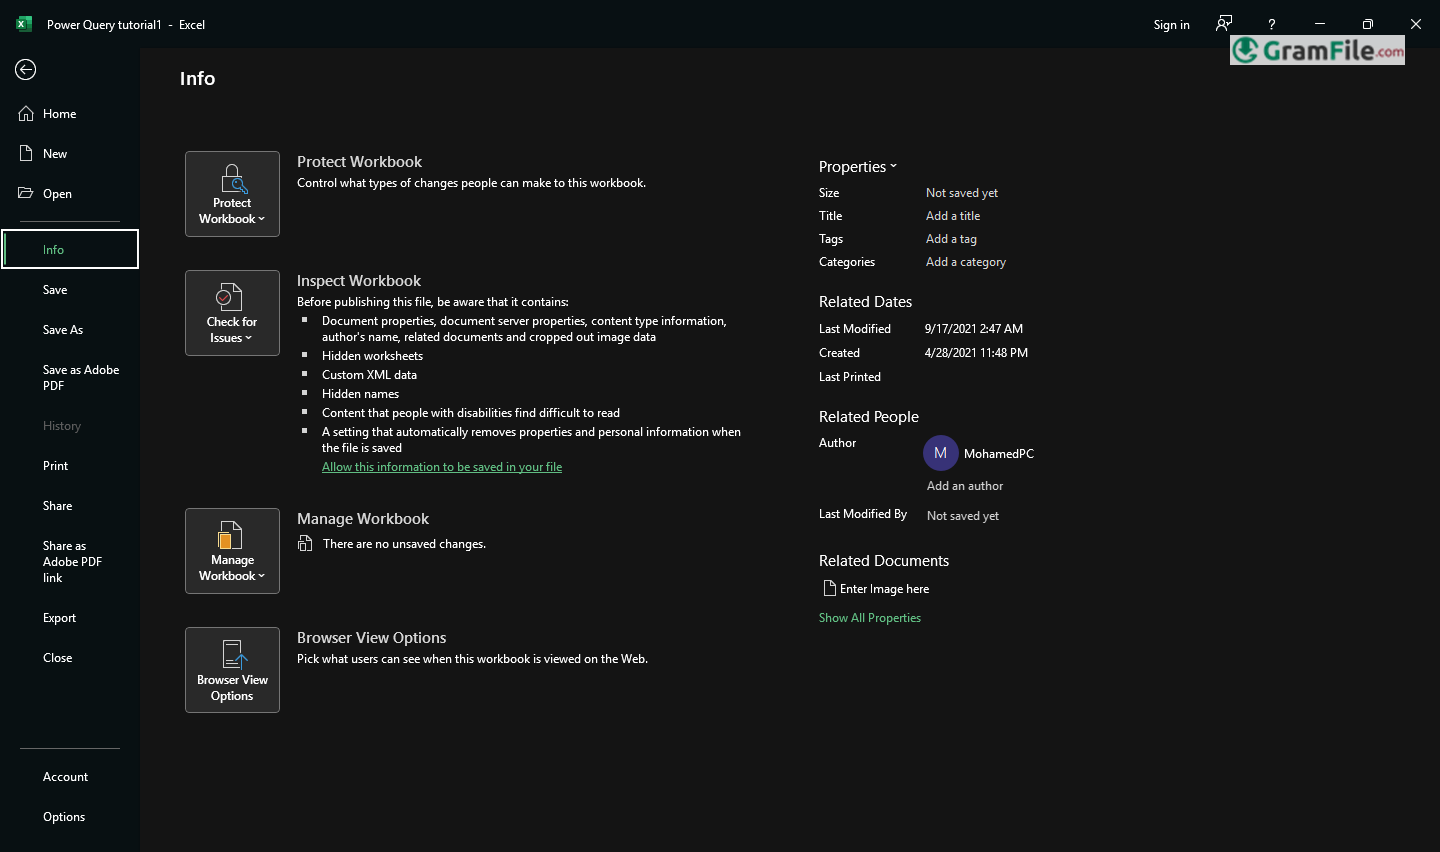This screenshot has height=852, width=1440.
Task: Click the New blank document icon
Action: click(x=26, y=153)
